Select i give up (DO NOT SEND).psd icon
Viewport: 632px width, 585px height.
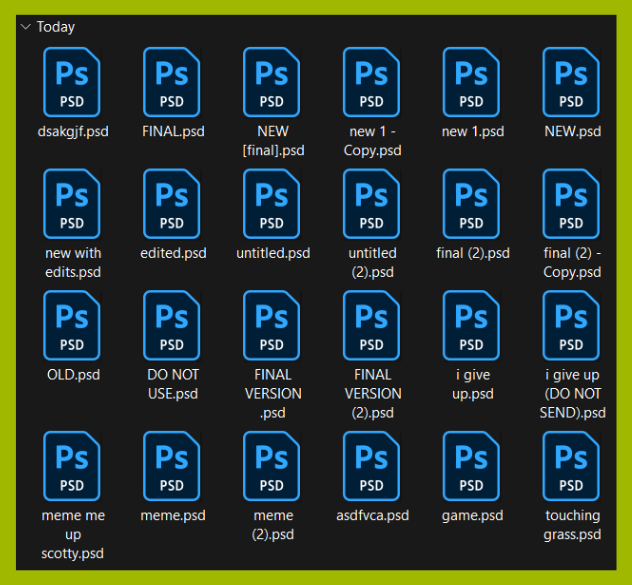pyautogui.click(x=571, y=326)
